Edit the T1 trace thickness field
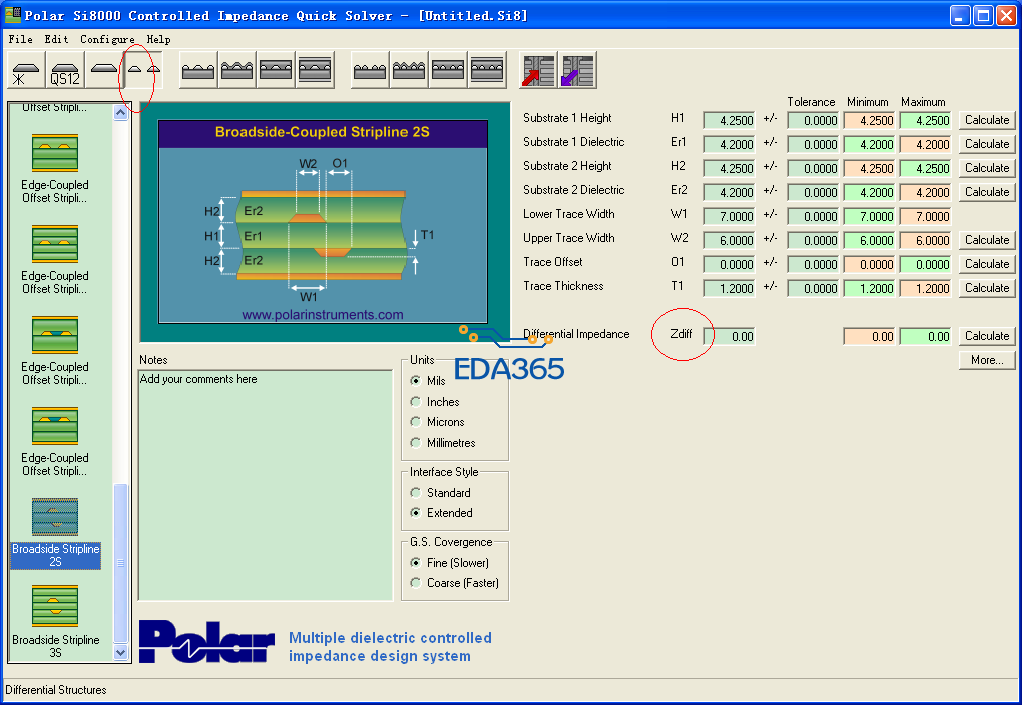This screenshot has width=1022, height=705. pos(729,289)
